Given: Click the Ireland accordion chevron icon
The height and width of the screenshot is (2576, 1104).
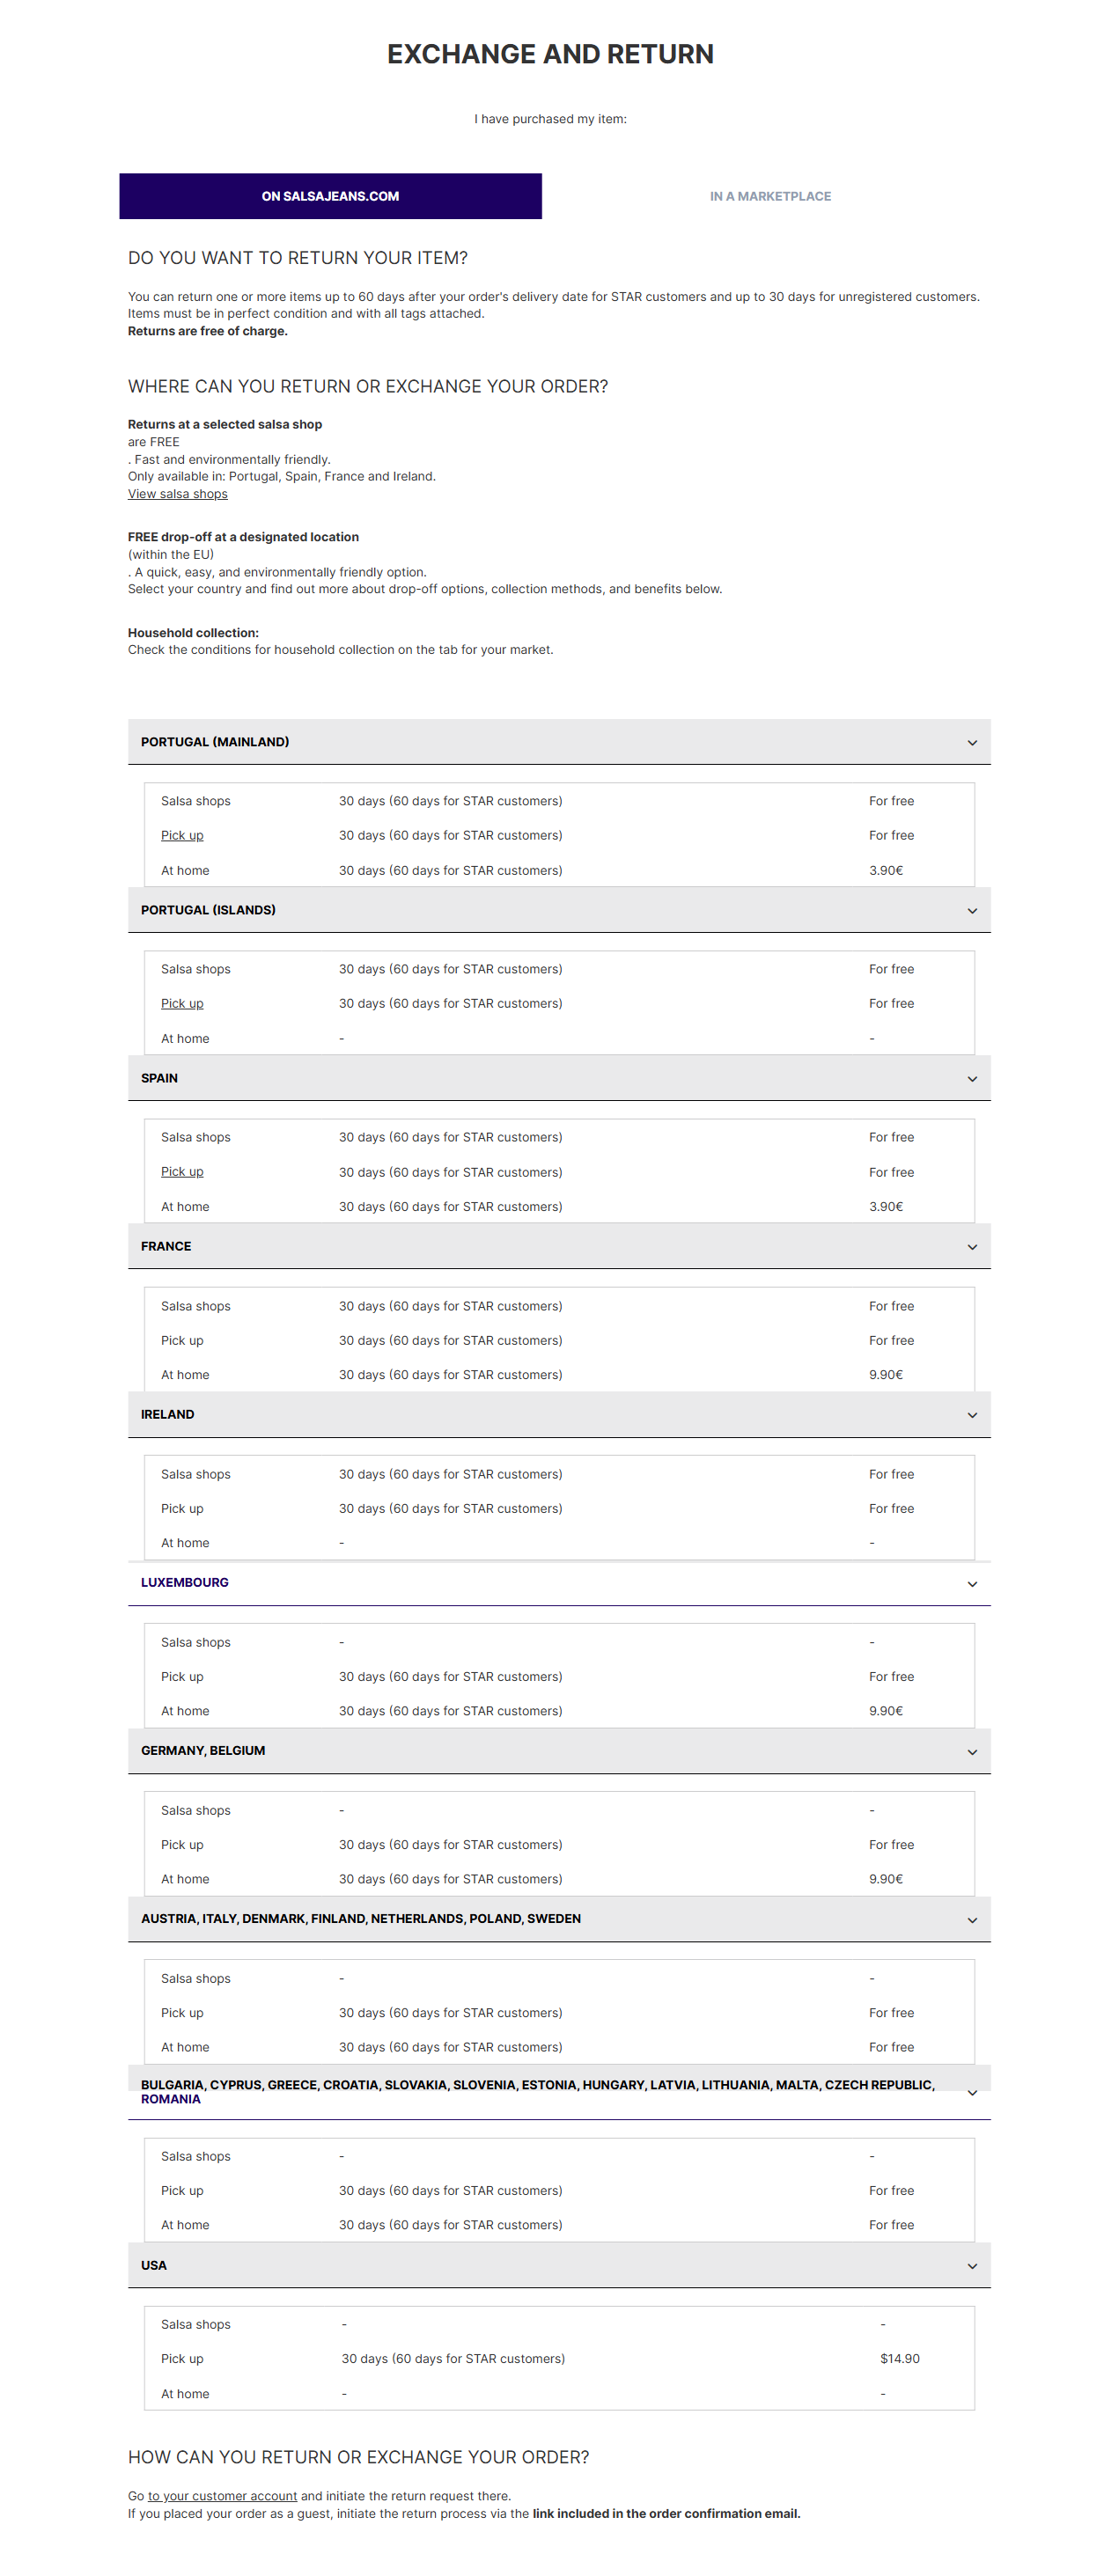Looking at the screenshot, I should click(x=971, y=1415).
